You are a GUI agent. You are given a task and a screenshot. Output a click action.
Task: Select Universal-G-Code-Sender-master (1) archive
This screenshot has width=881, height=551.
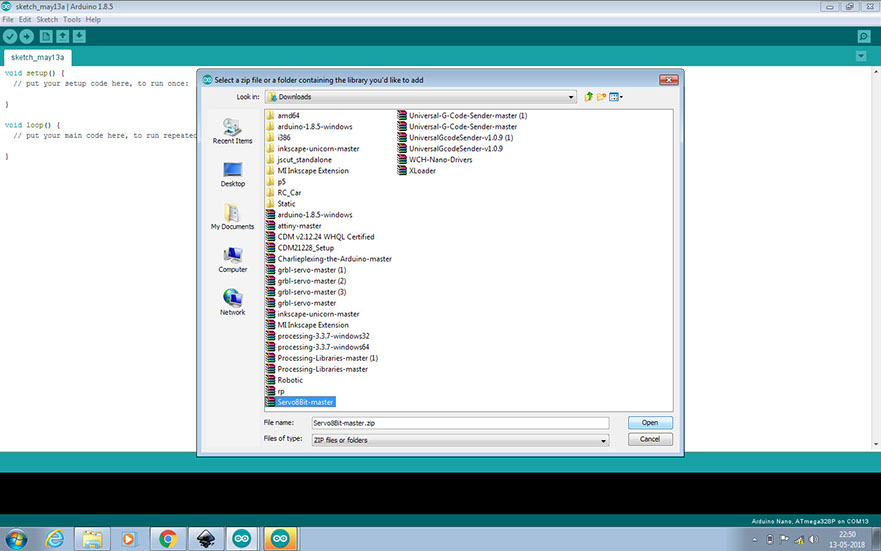pos(462,116)
